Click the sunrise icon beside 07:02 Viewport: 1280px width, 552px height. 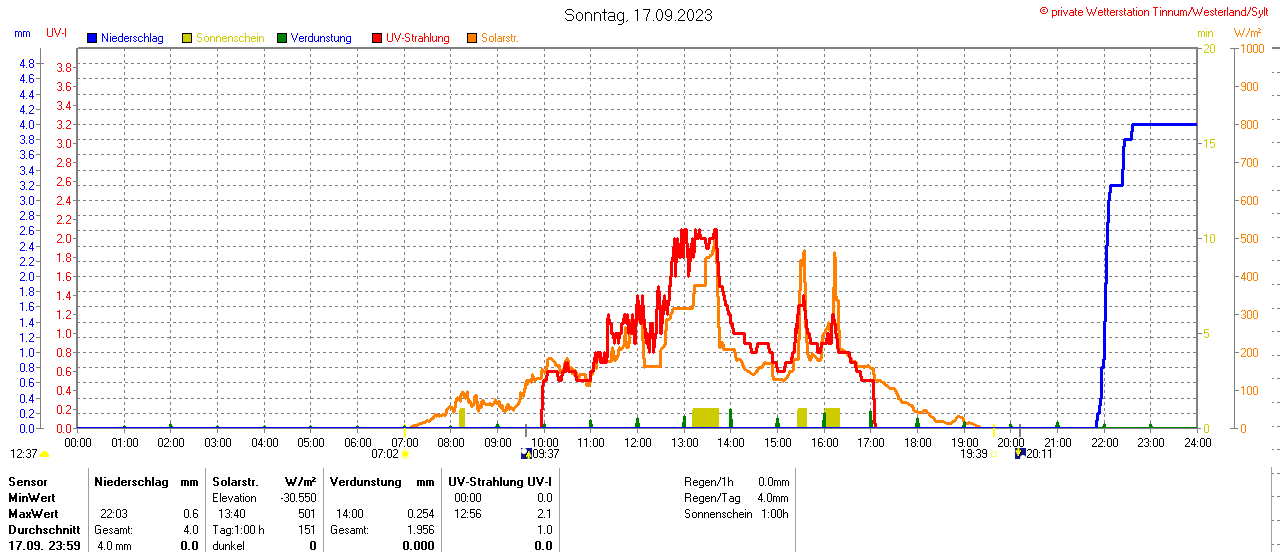coord(405,454)
